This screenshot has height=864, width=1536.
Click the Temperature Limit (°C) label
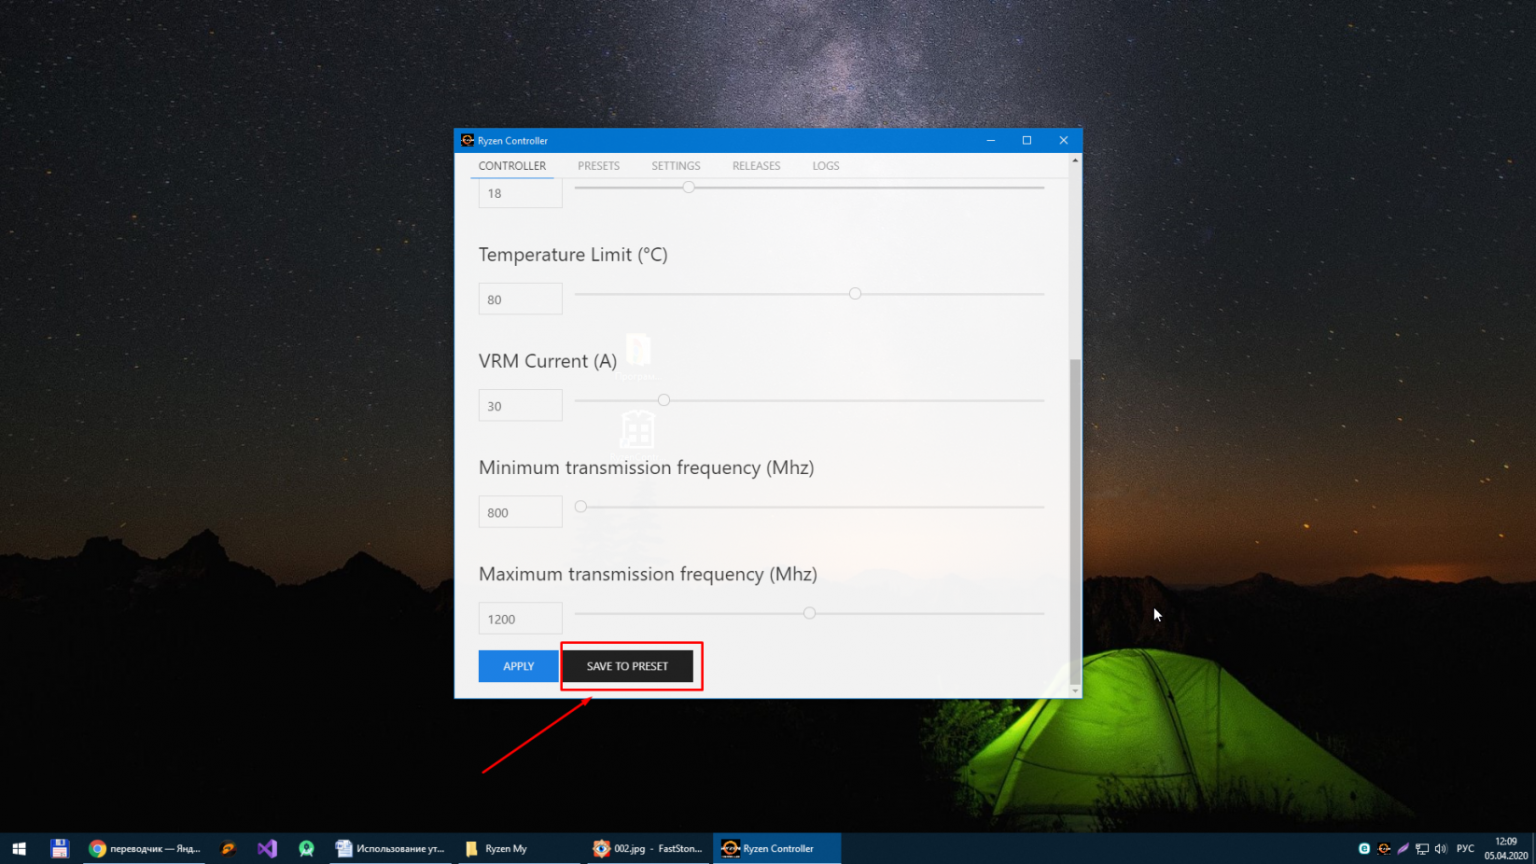coord(573,255)
